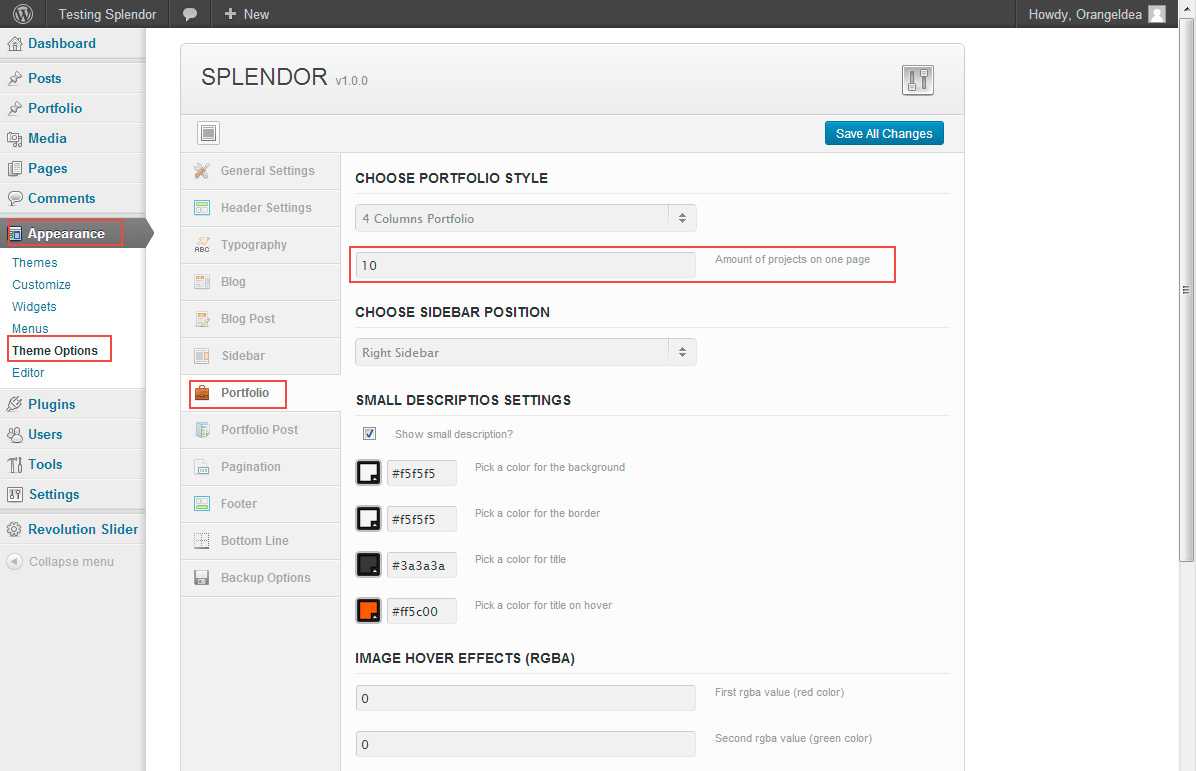This screenshot has height=771, width=1196.
Task: Click the WordPress logo icon
Action: point(23,14)
